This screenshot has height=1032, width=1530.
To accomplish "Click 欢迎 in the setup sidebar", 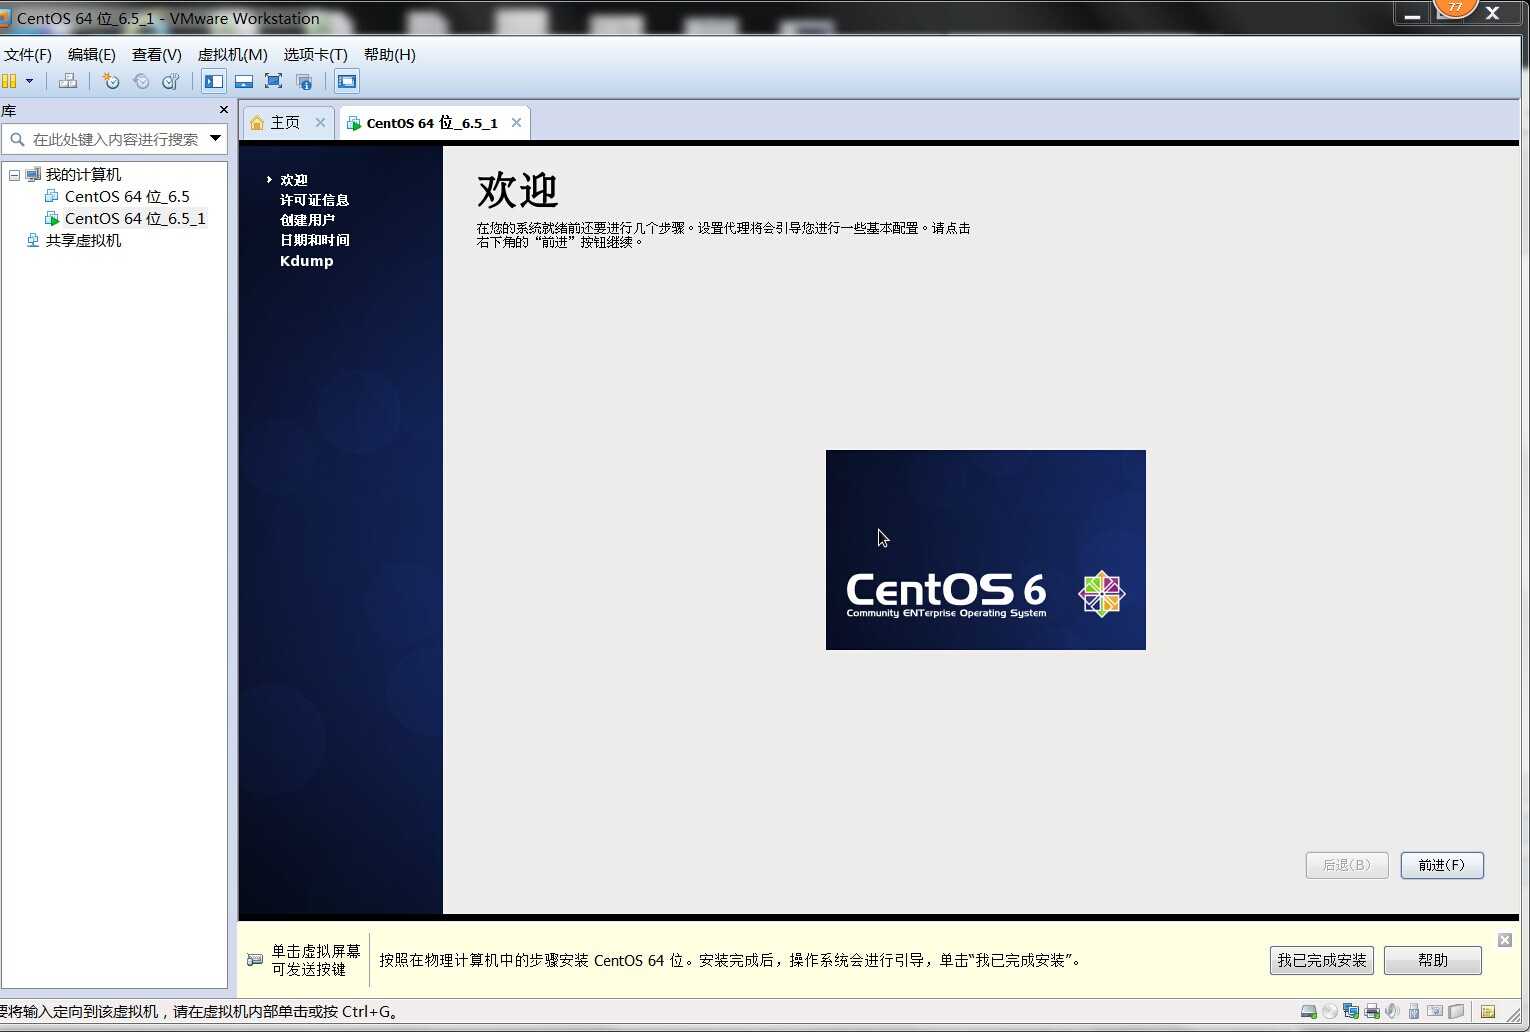I will coord(294,180).
